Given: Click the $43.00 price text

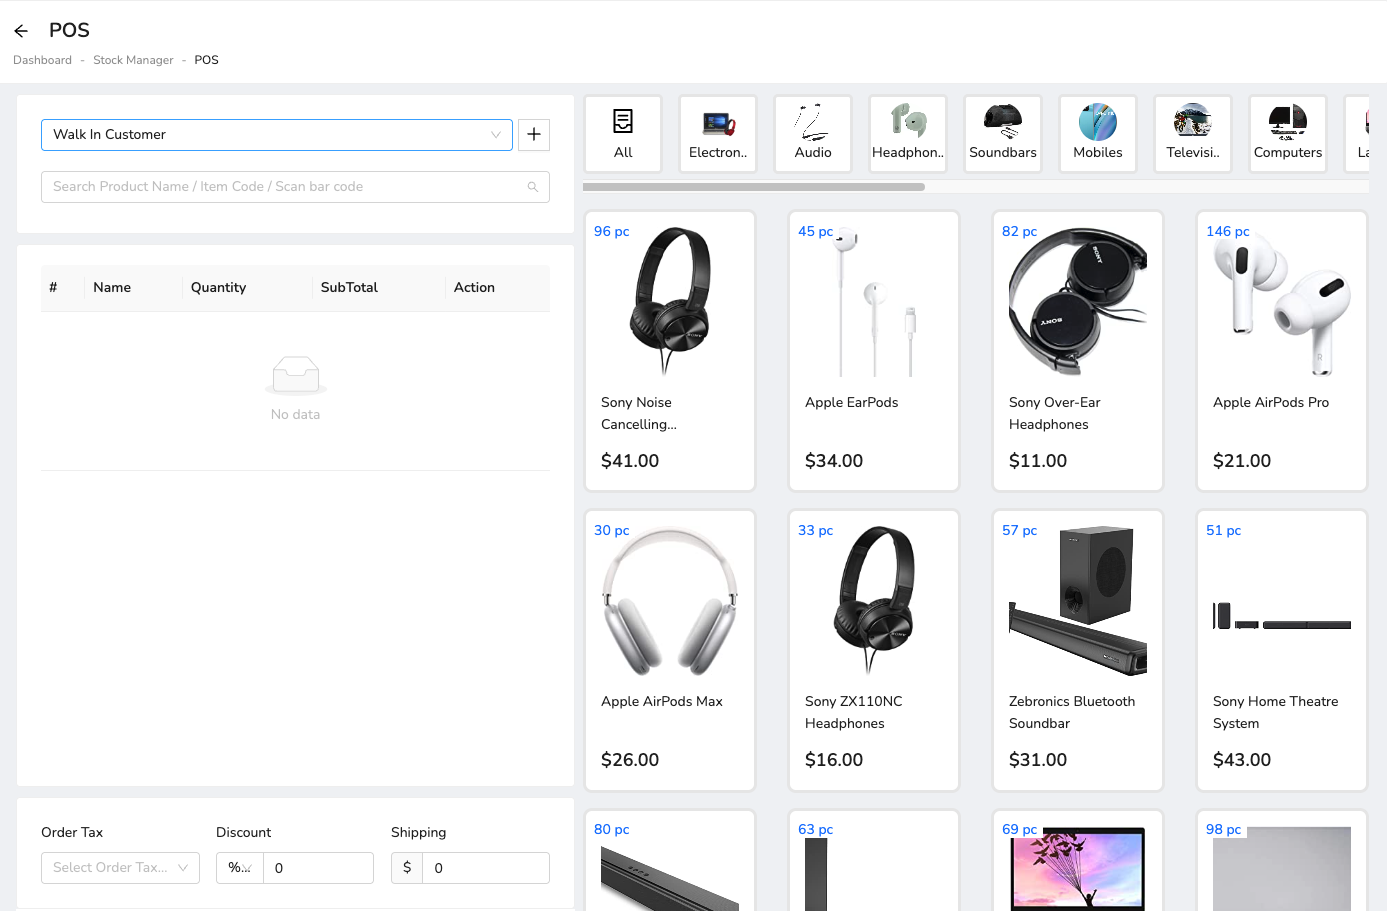Looking at the screenshot, I should [x=1242, y=760].
